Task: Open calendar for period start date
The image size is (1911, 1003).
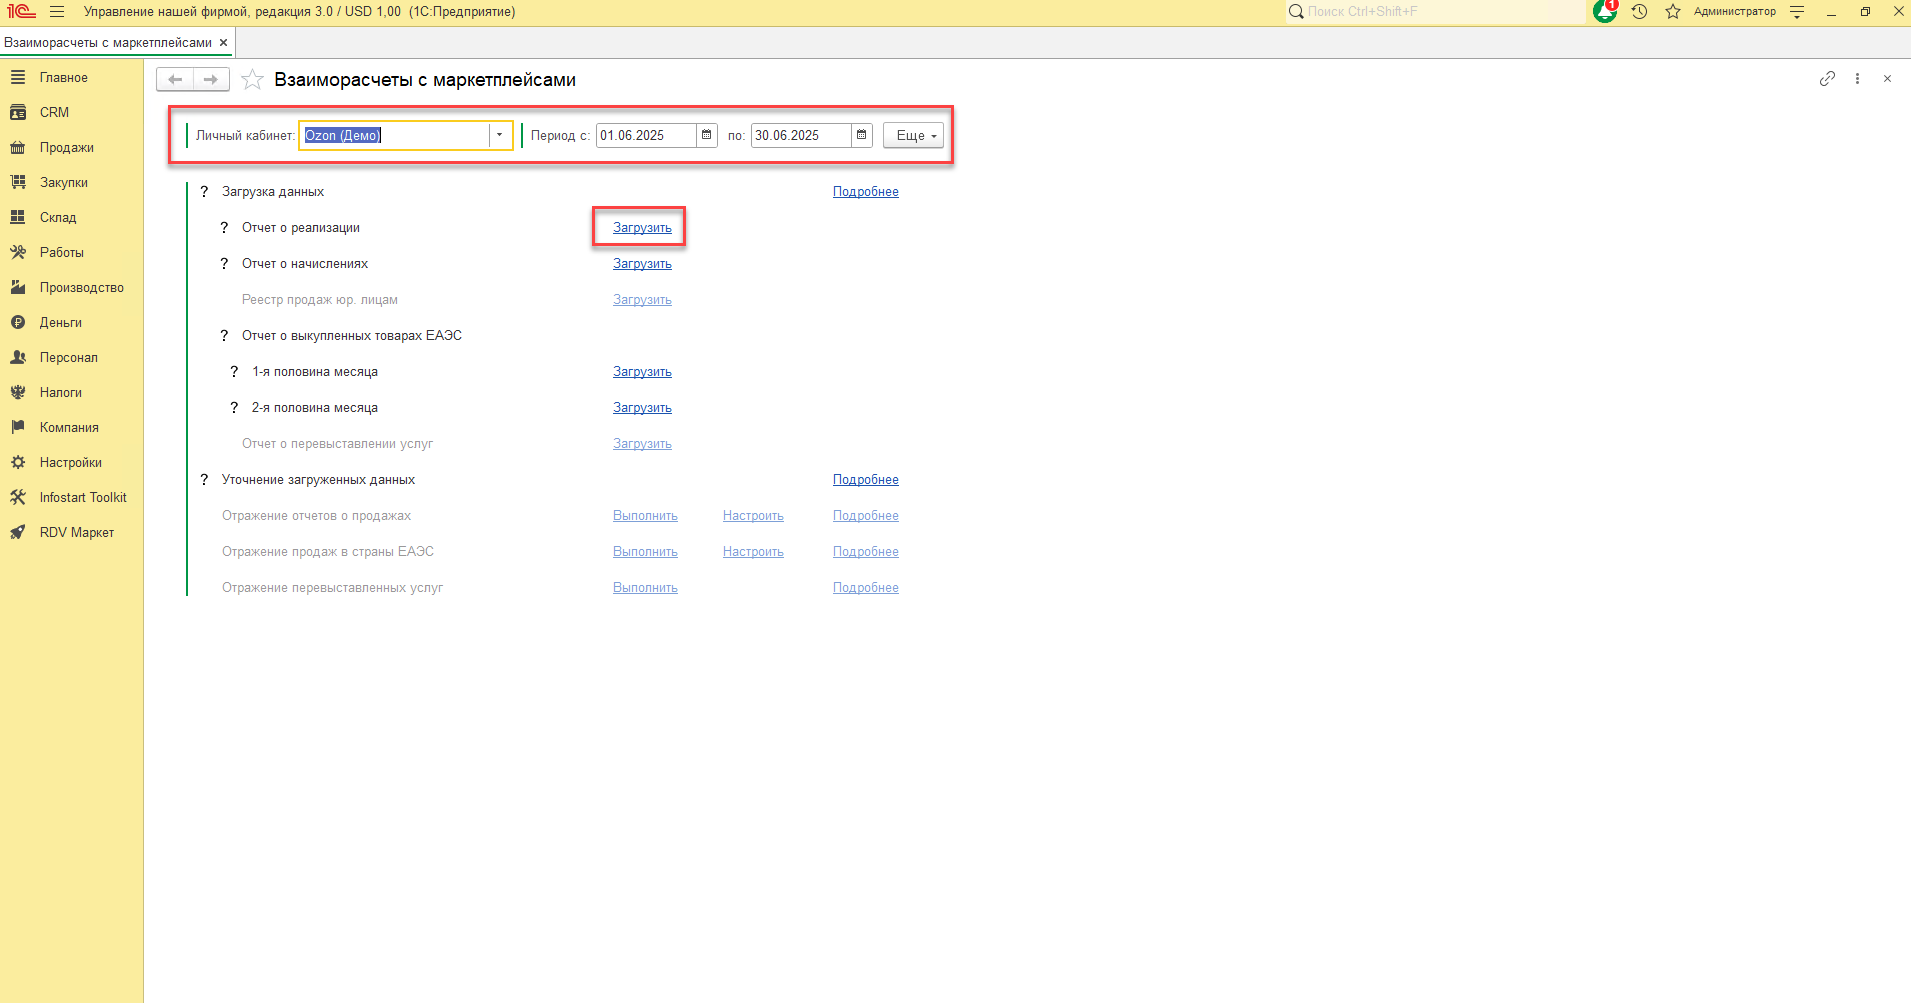Action: point(707,135)
